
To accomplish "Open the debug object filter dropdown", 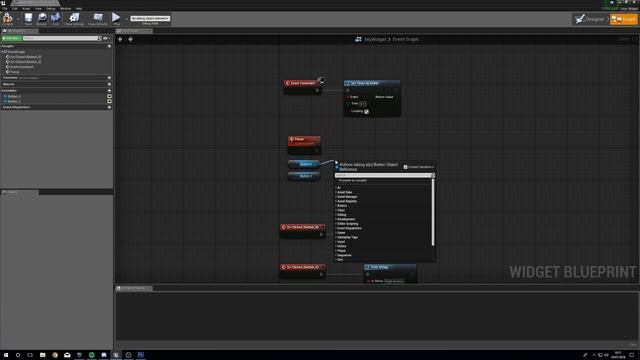I will [x=150, y=18].
